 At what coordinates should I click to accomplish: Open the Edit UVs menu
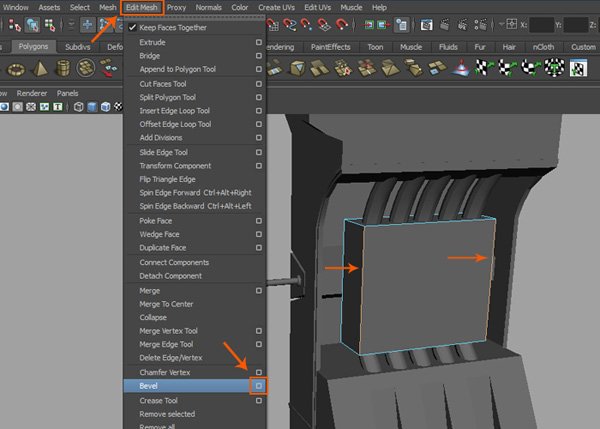click(317, 7)
